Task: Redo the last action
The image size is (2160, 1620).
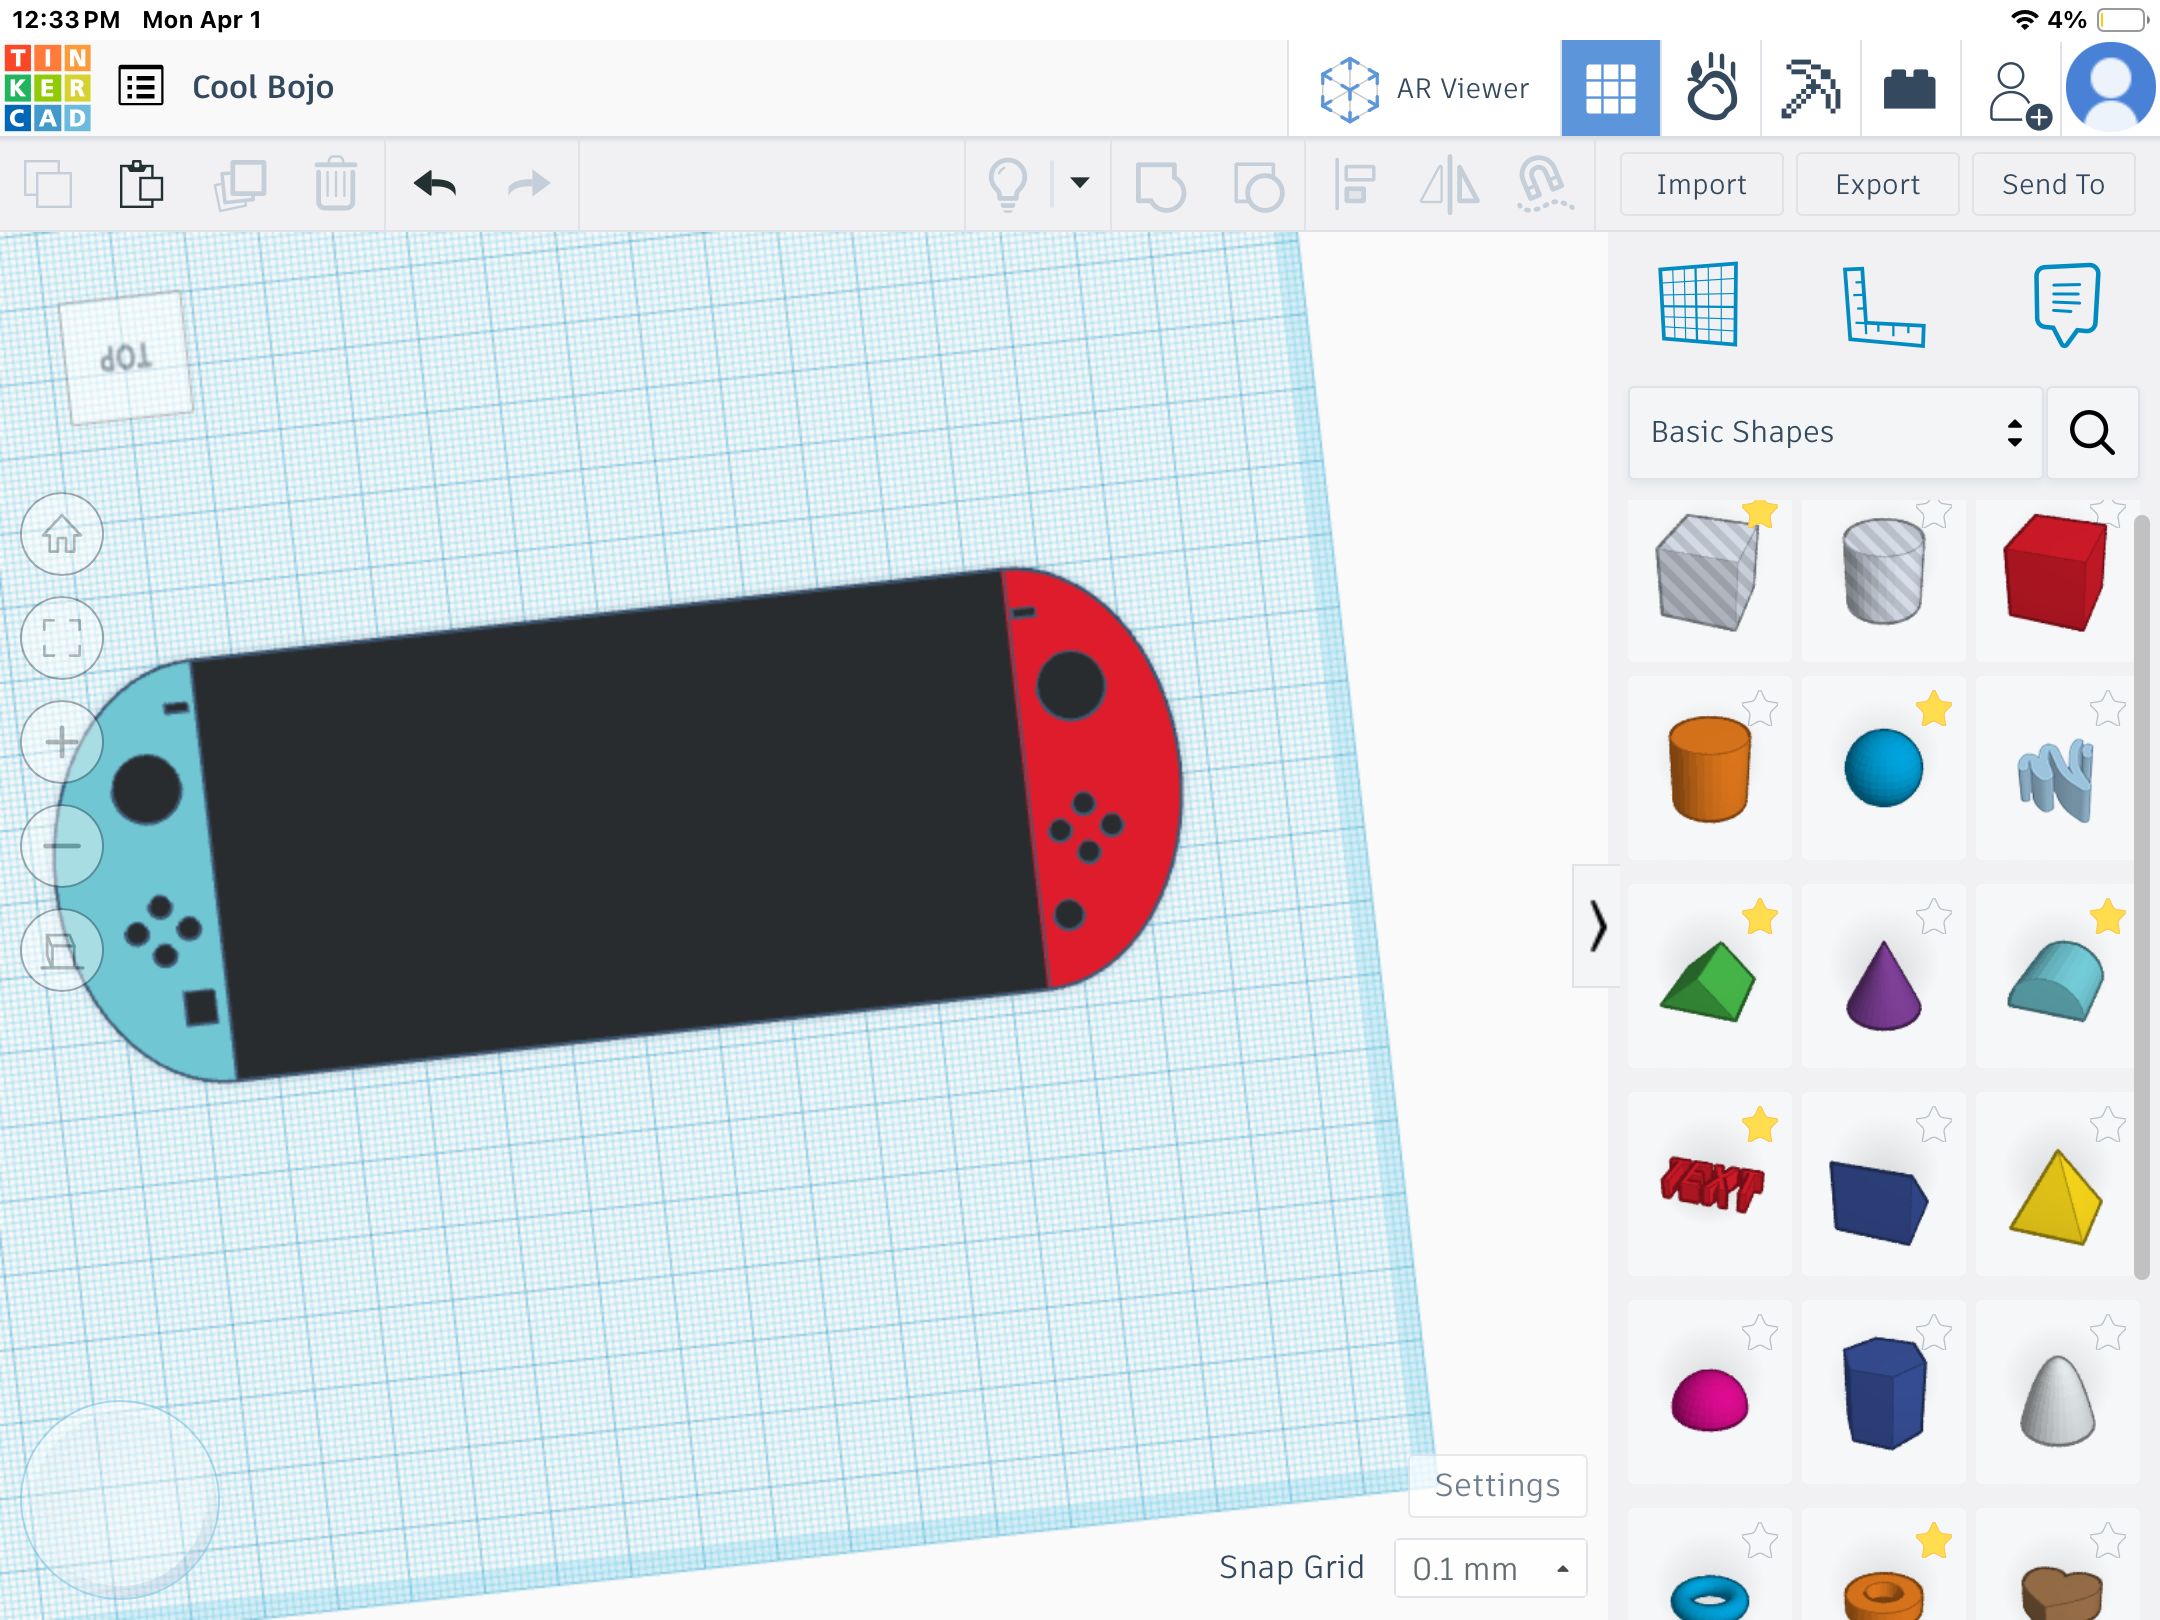Action: [528, 184]
